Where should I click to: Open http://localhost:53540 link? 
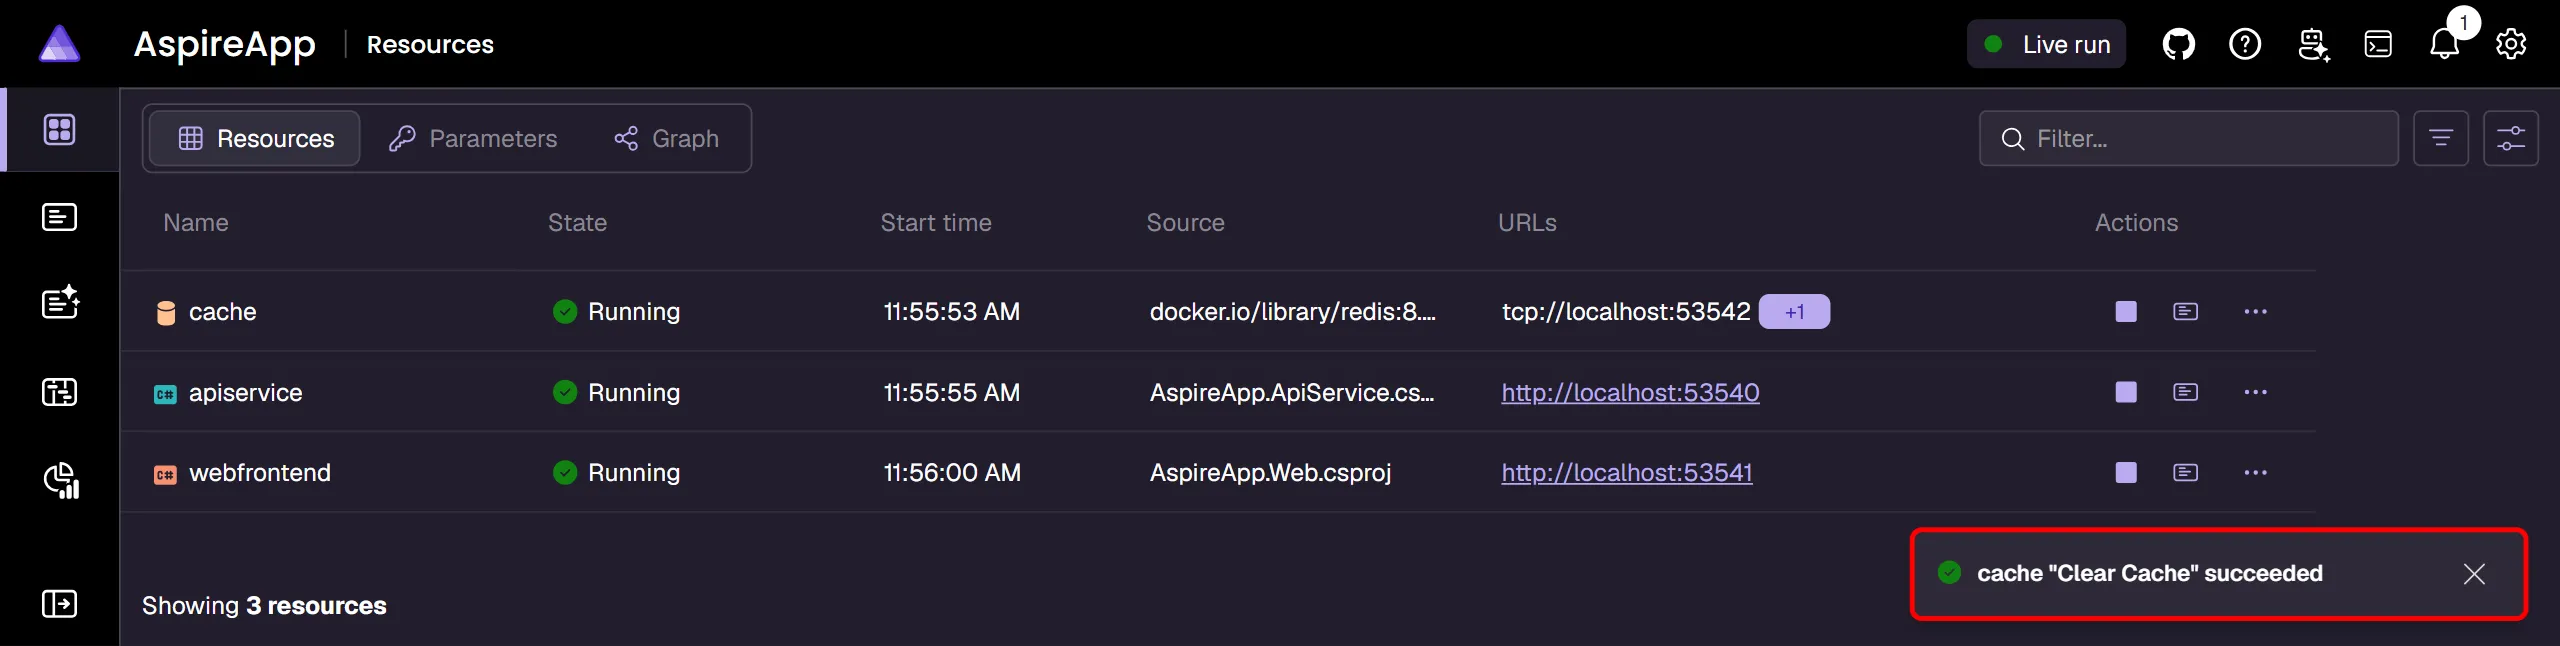(1630, 393)
